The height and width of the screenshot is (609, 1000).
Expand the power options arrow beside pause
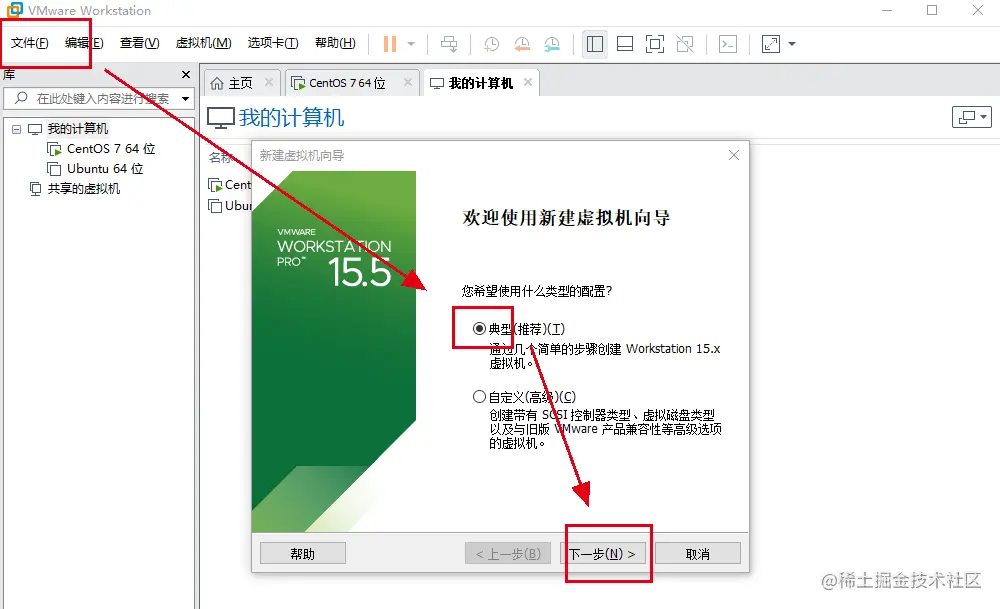click(411, 44)
